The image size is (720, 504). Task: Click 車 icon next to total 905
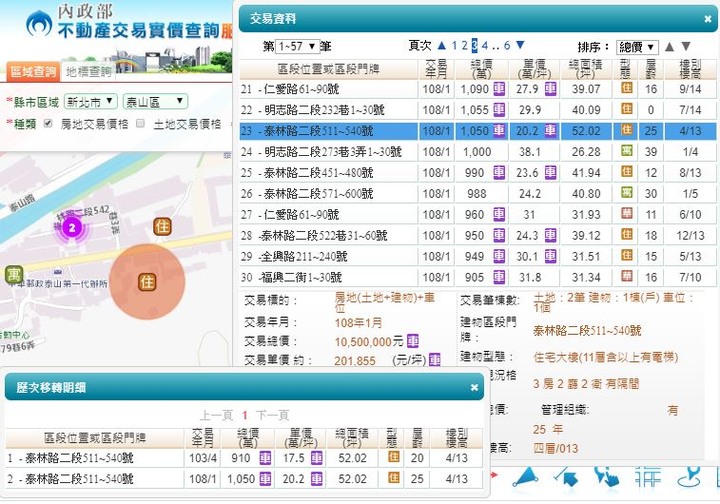[x=499, y=277]
